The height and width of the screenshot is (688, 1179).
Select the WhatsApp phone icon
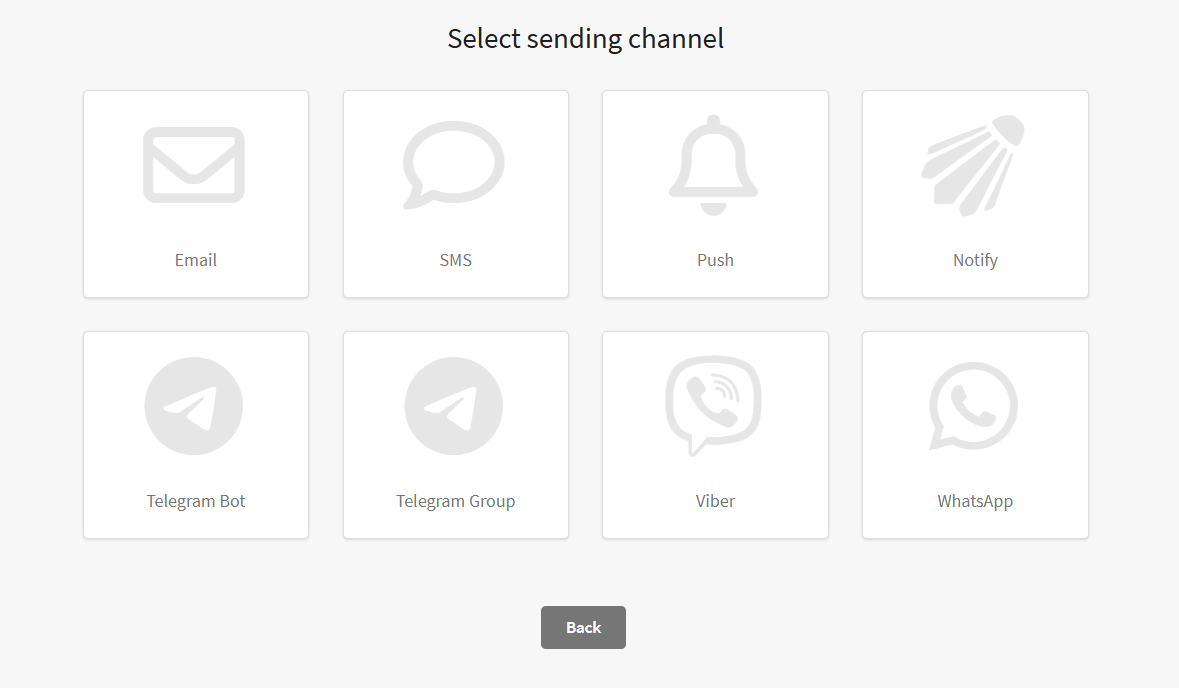pos(973,406)
